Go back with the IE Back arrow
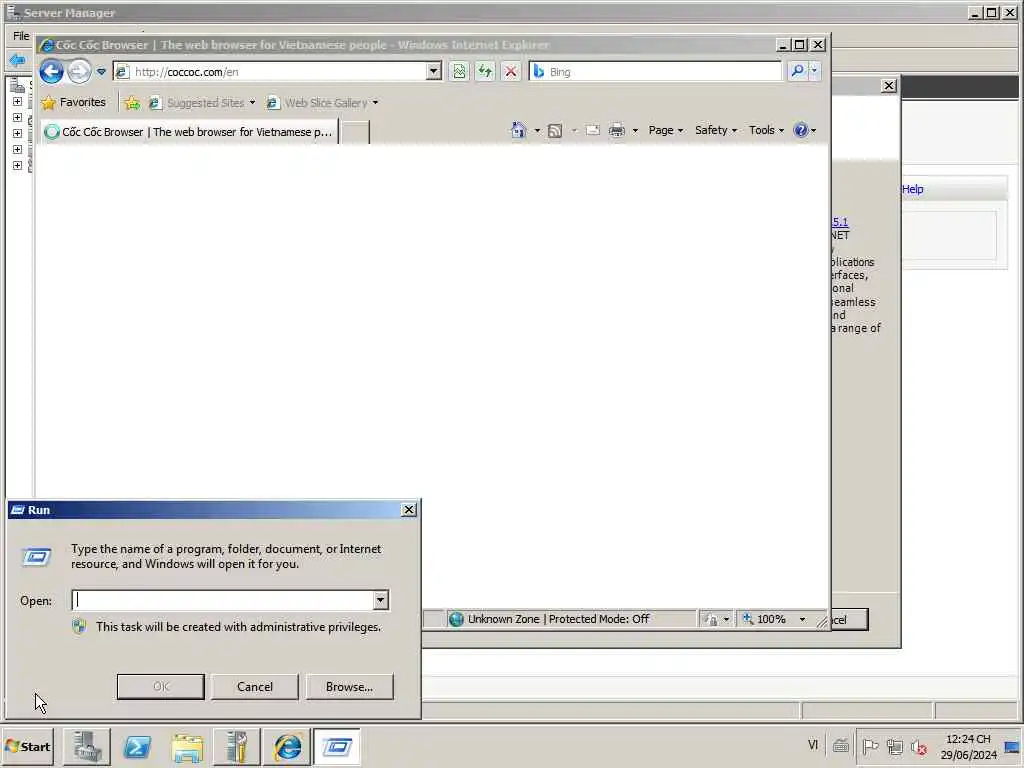This screenshot has width=1024, height=768. [52, 71]
